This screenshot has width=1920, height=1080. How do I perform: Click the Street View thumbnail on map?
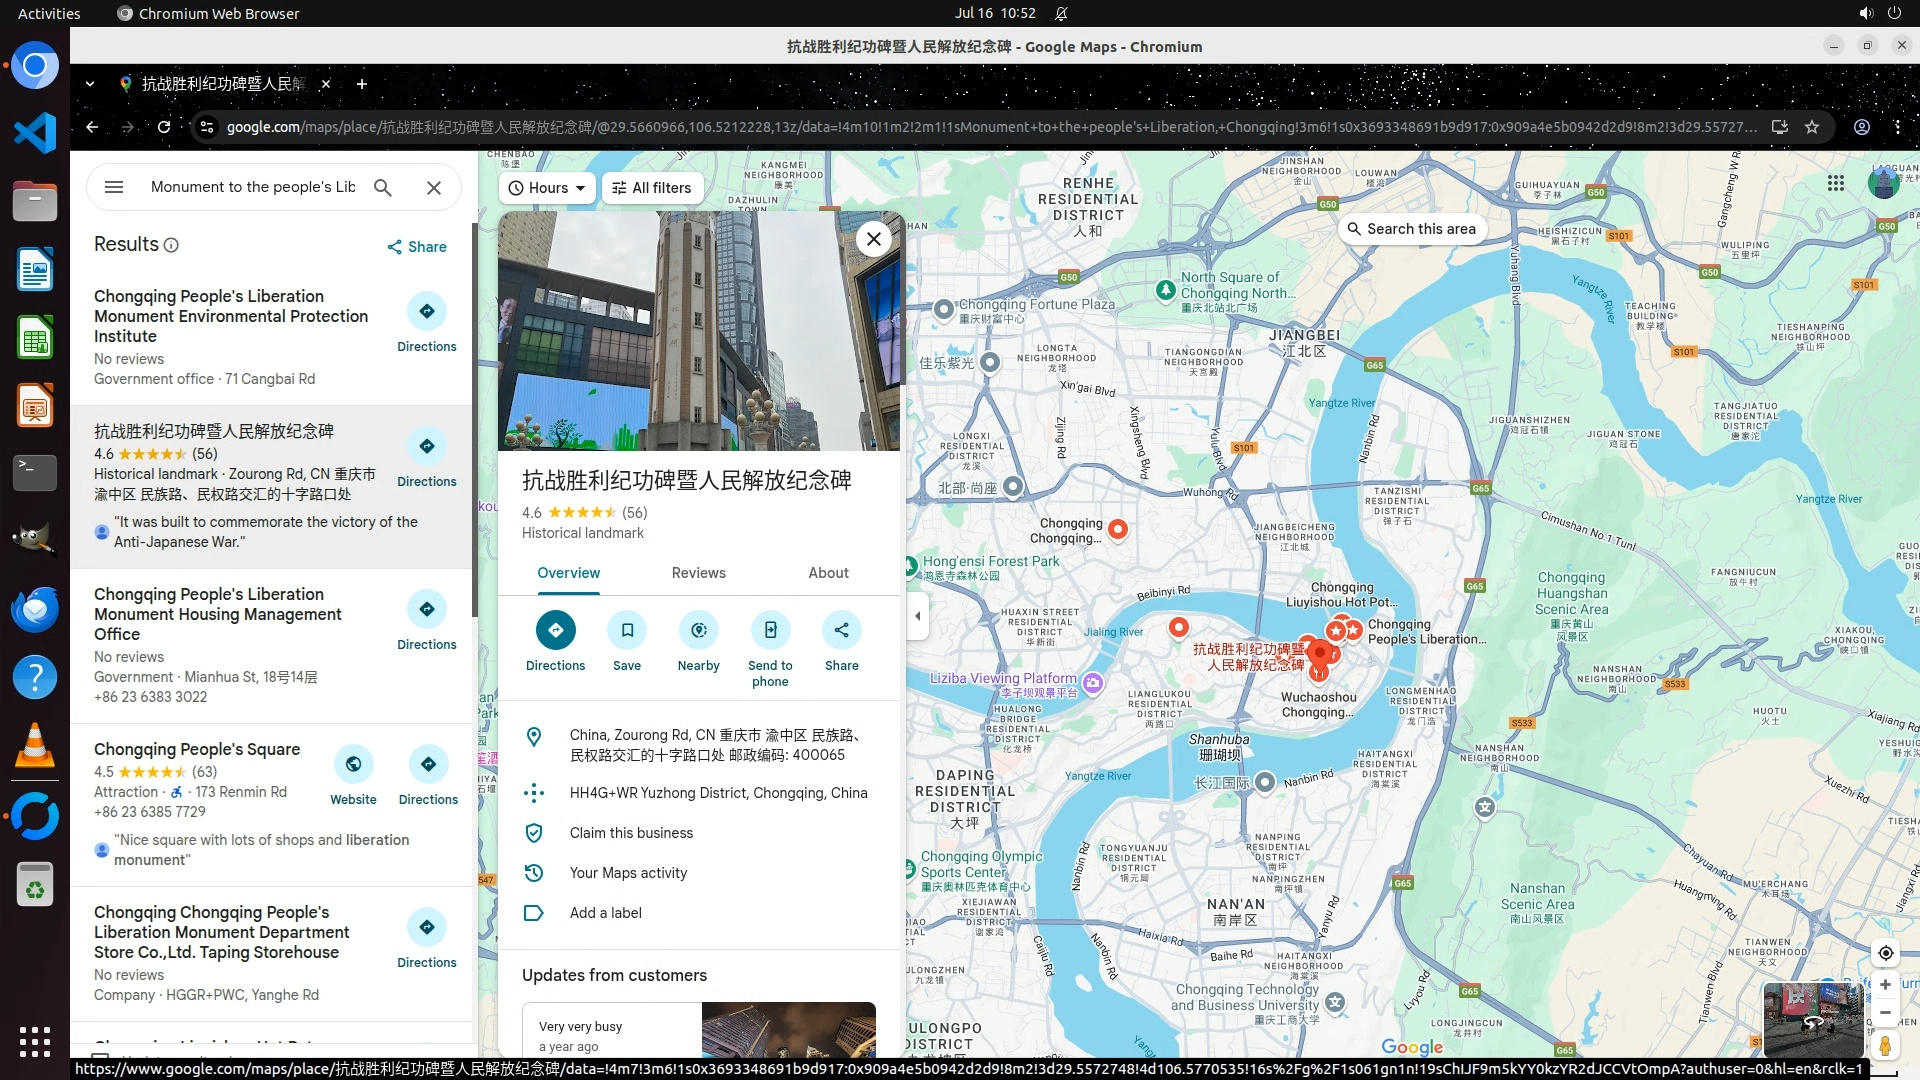[1812, 1019]
